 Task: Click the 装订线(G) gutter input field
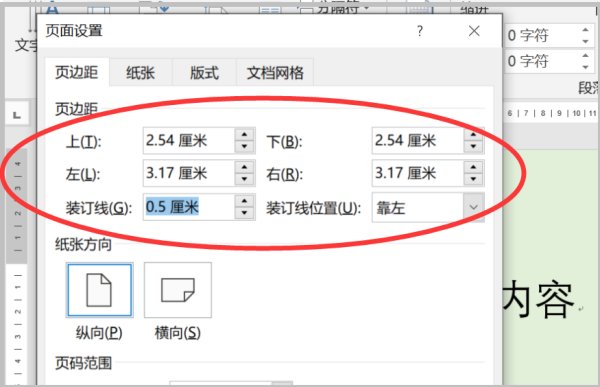coord(189,207)
